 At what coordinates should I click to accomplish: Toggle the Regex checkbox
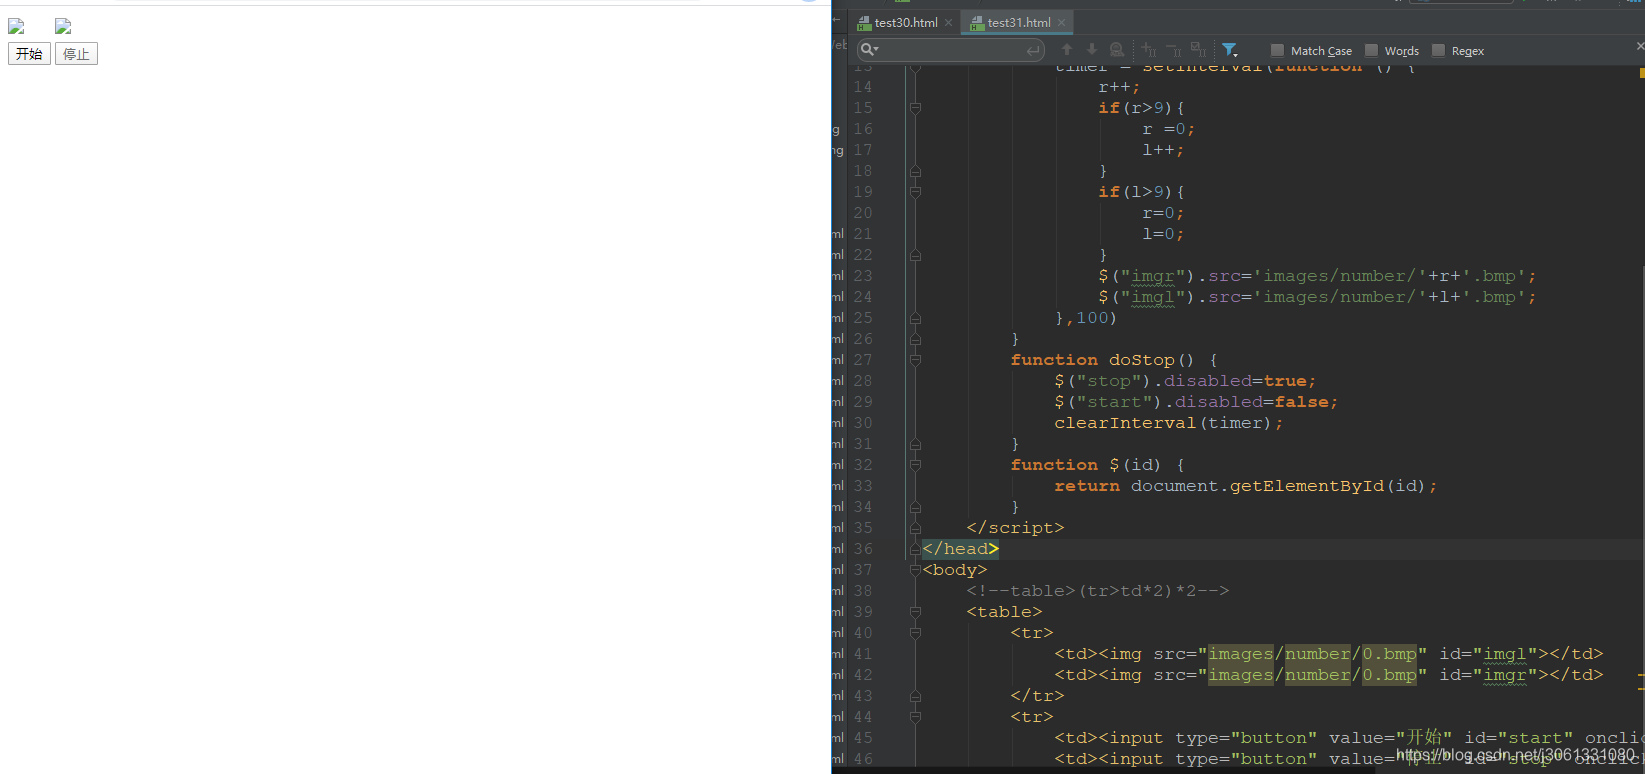[x=1438, y=50]
